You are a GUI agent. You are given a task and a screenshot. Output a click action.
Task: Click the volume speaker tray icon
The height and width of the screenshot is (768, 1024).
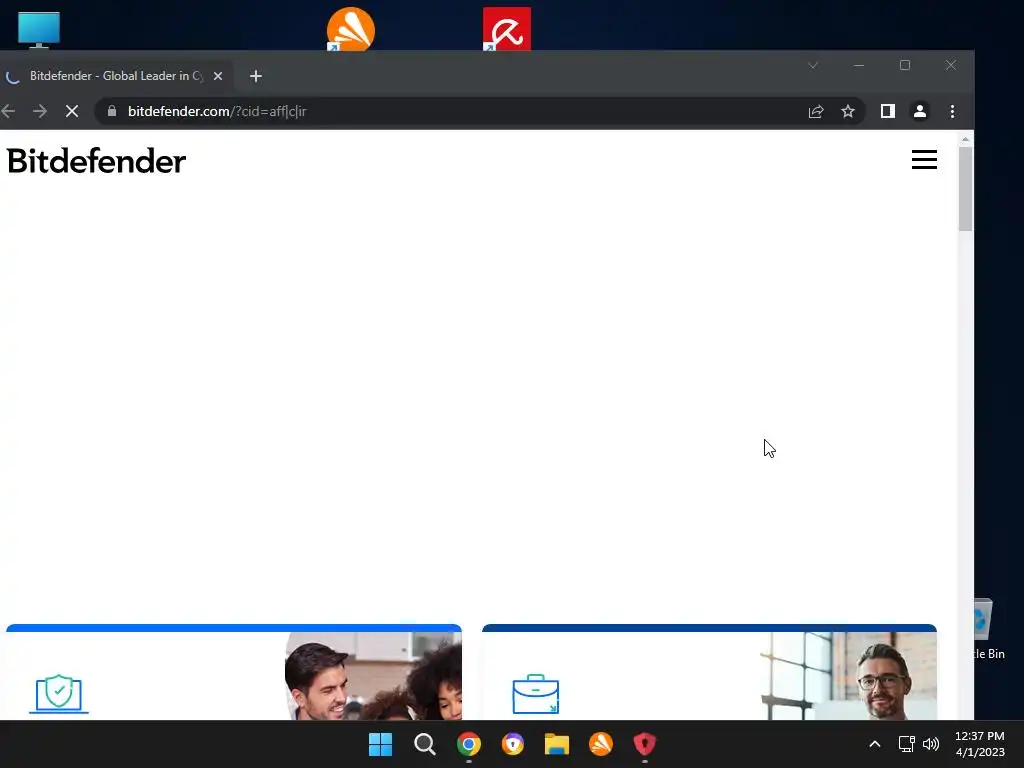(931, 744)
